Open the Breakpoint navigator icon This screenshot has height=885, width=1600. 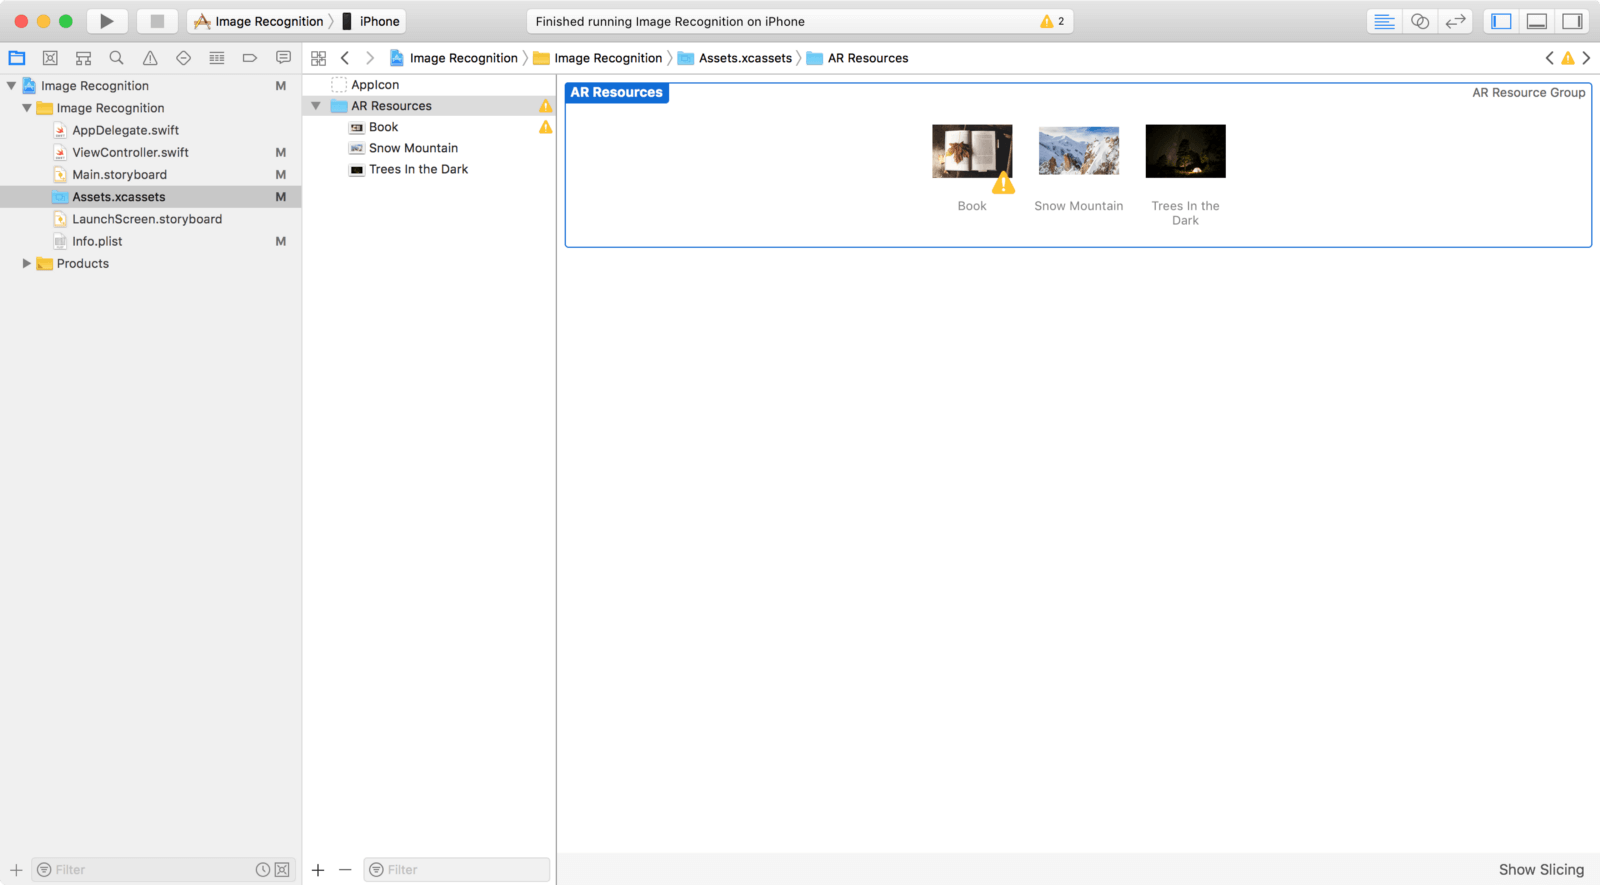click(x=250, y=58)
